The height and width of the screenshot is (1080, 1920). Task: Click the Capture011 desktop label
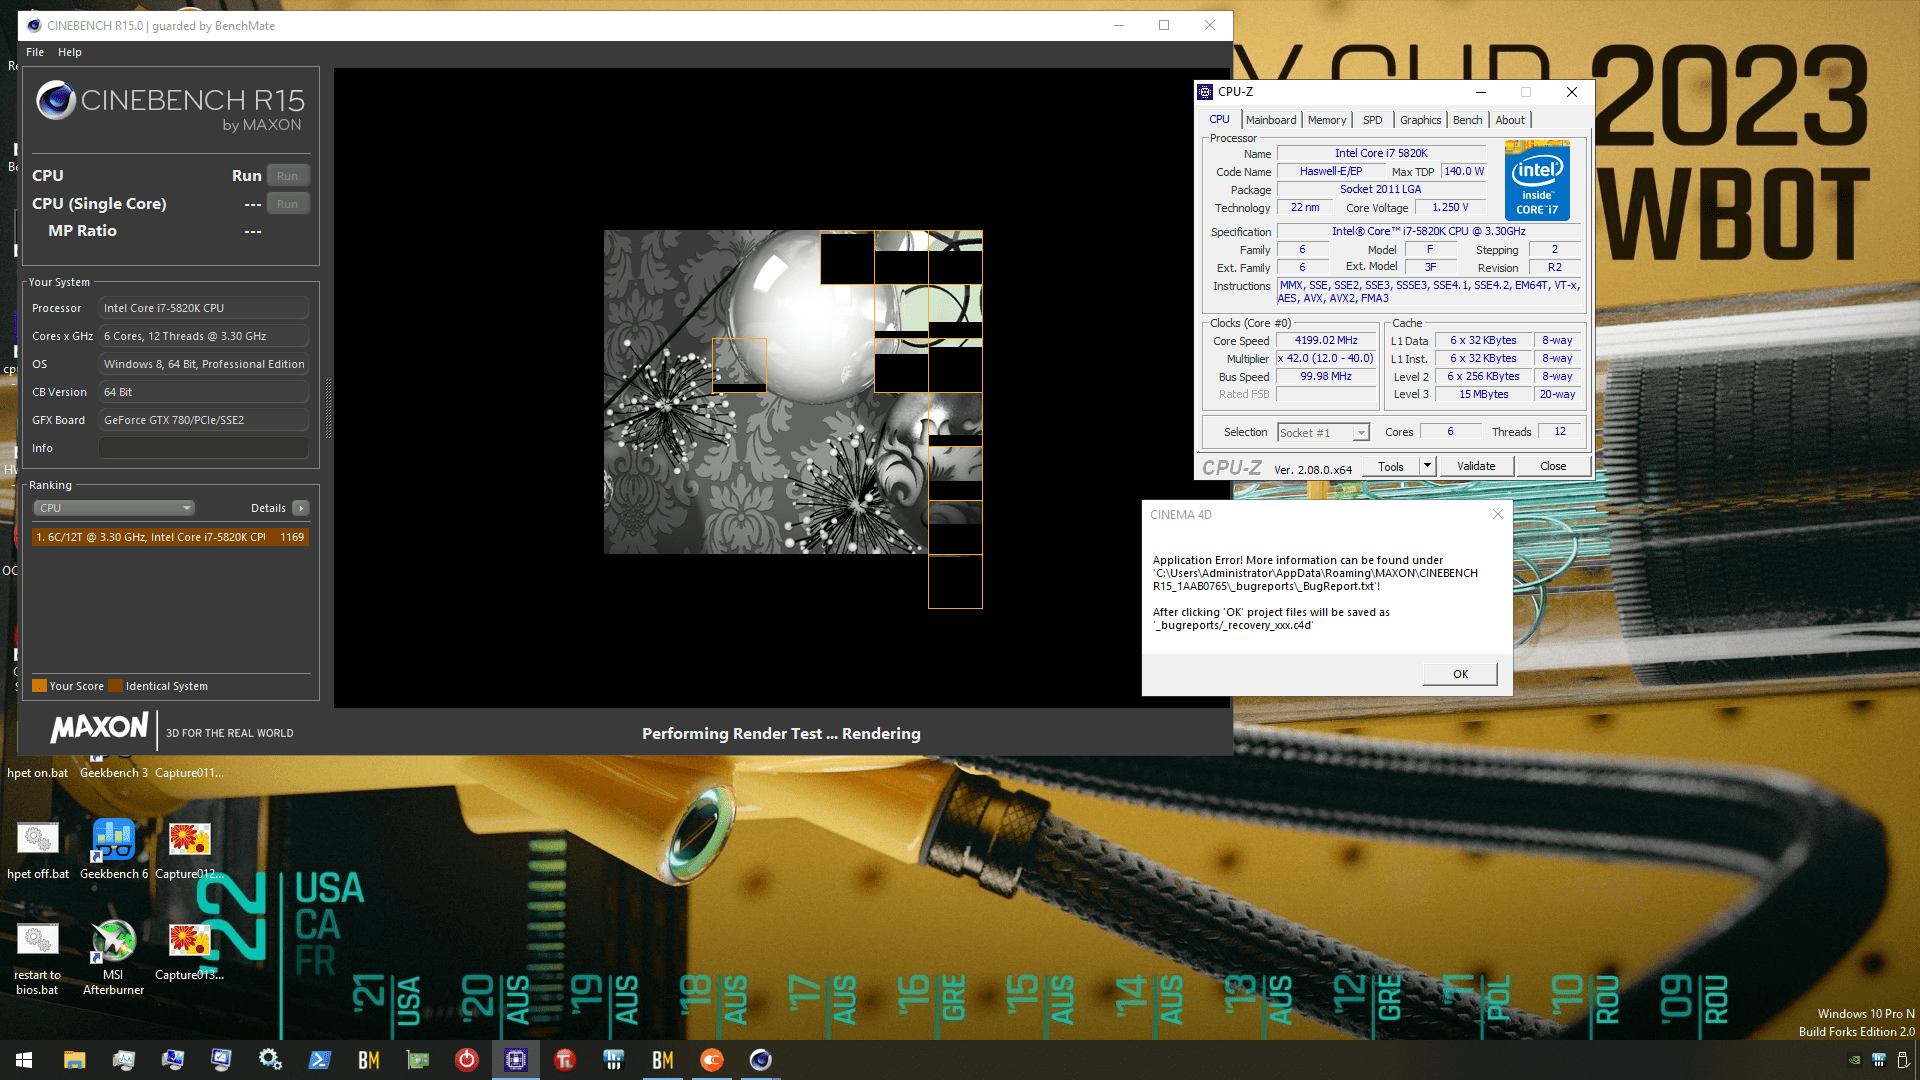click(189, 773)
